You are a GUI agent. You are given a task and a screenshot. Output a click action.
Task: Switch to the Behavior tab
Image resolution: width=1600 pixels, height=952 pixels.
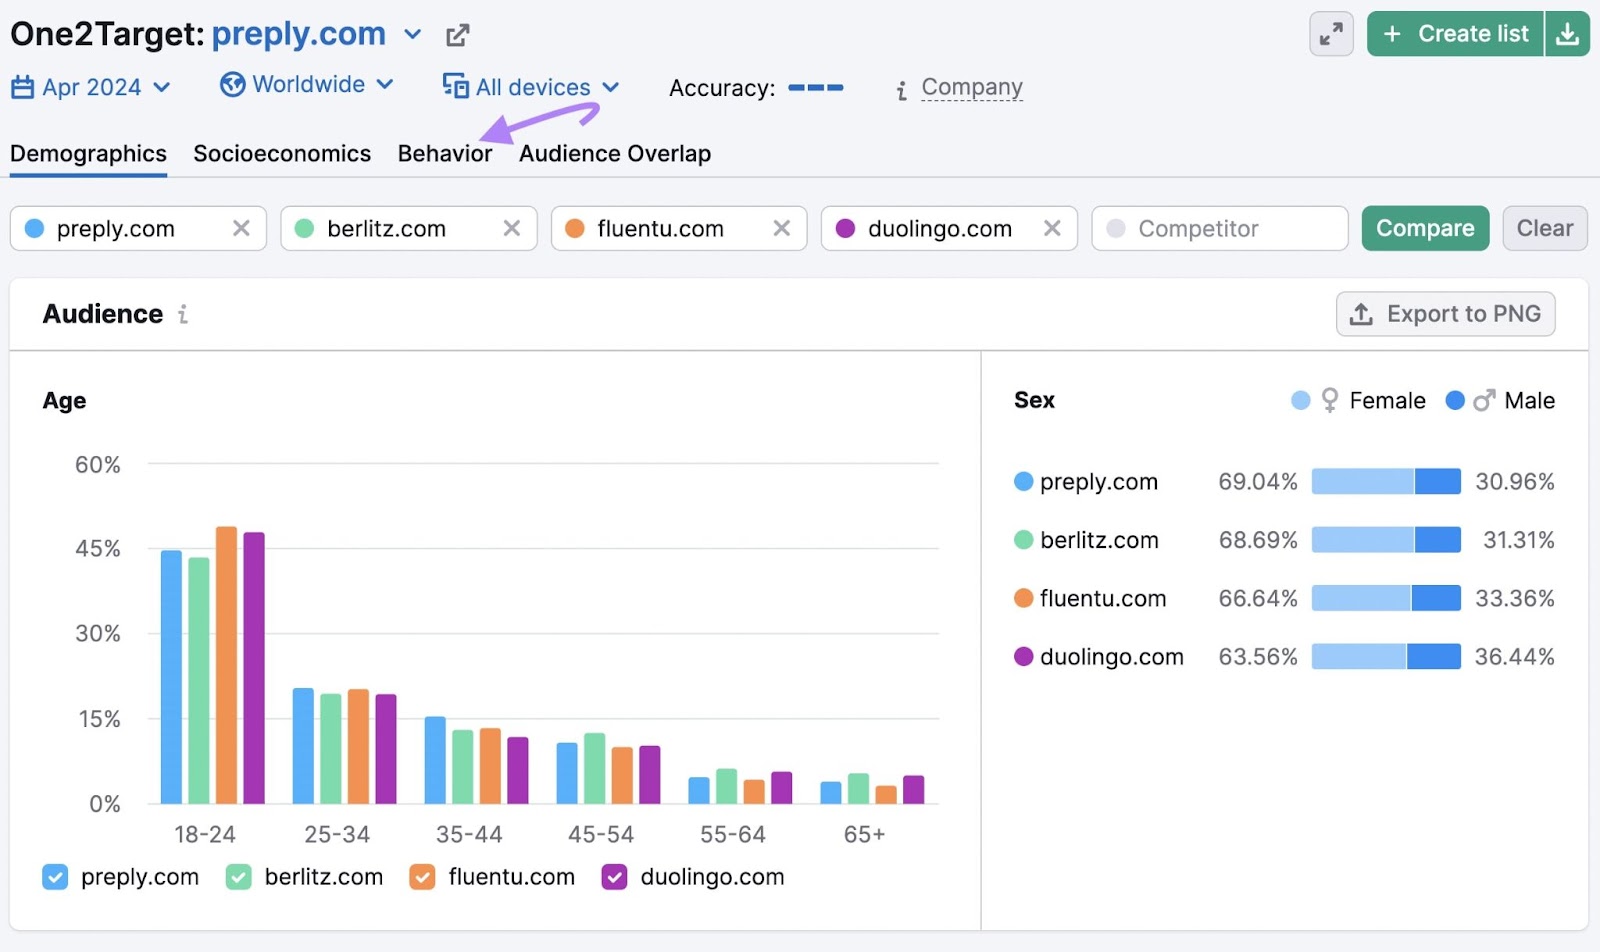coord(444,153)
